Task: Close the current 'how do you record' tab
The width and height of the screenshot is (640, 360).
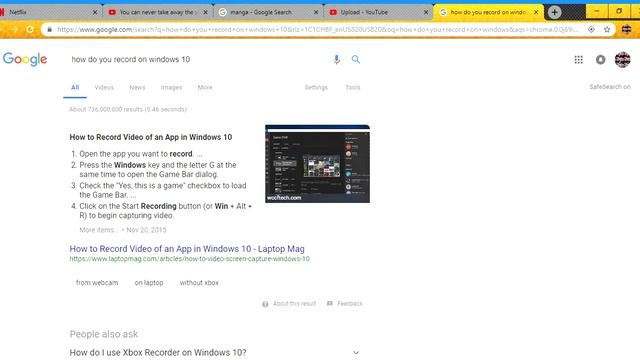Action: [x=536, y=12]
